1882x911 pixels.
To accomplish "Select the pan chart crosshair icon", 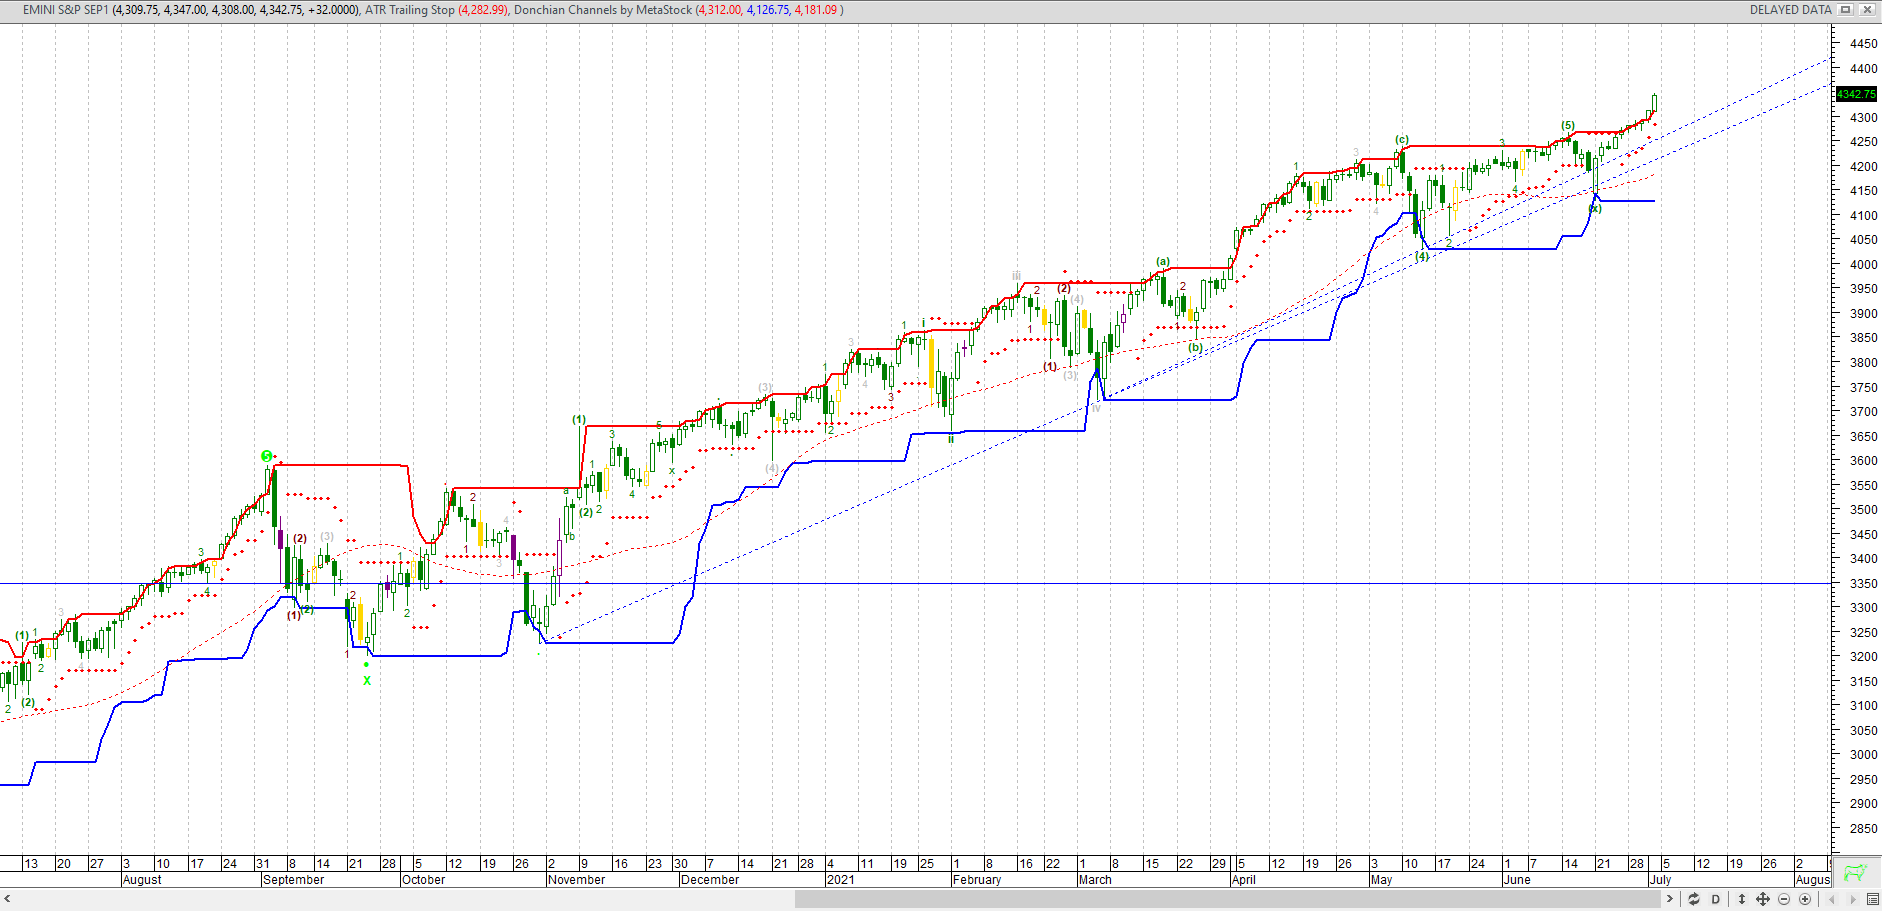I will (1763, 899).
